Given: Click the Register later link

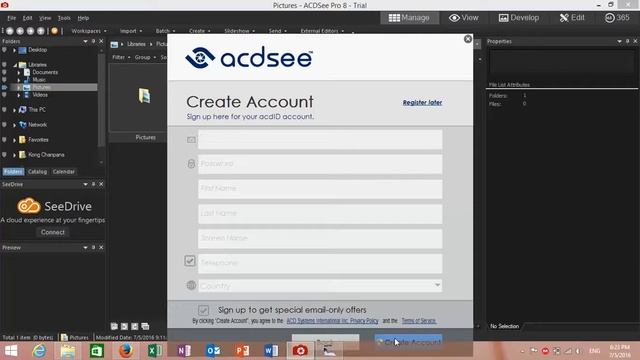Looking at the screenshot, I should pyautogui.click(x=422, y=102).
